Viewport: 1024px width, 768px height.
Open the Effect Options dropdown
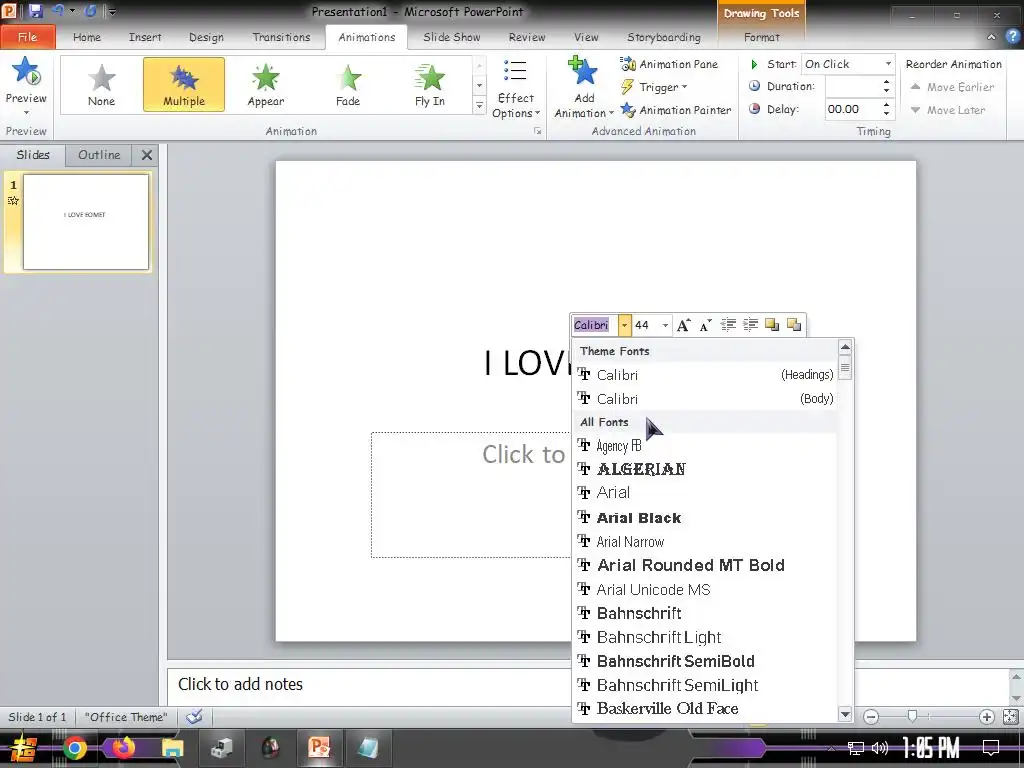click(x=516, y=89)
